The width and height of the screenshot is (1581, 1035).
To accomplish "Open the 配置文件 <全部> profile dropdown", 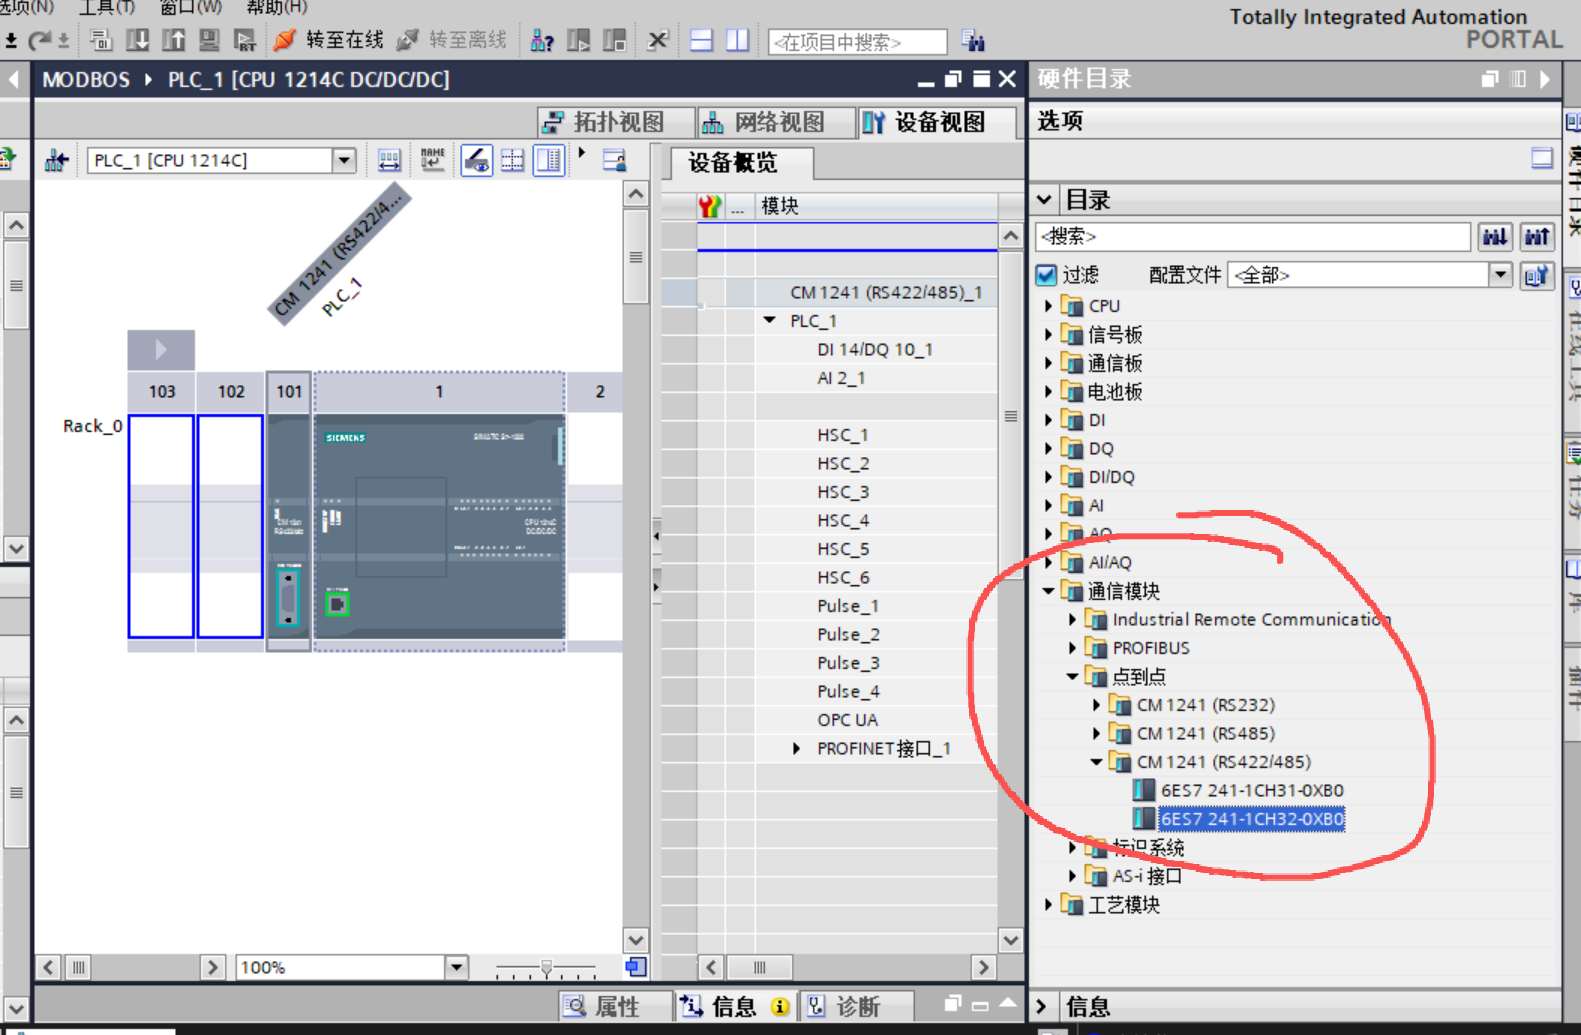I will point(1500,275).
